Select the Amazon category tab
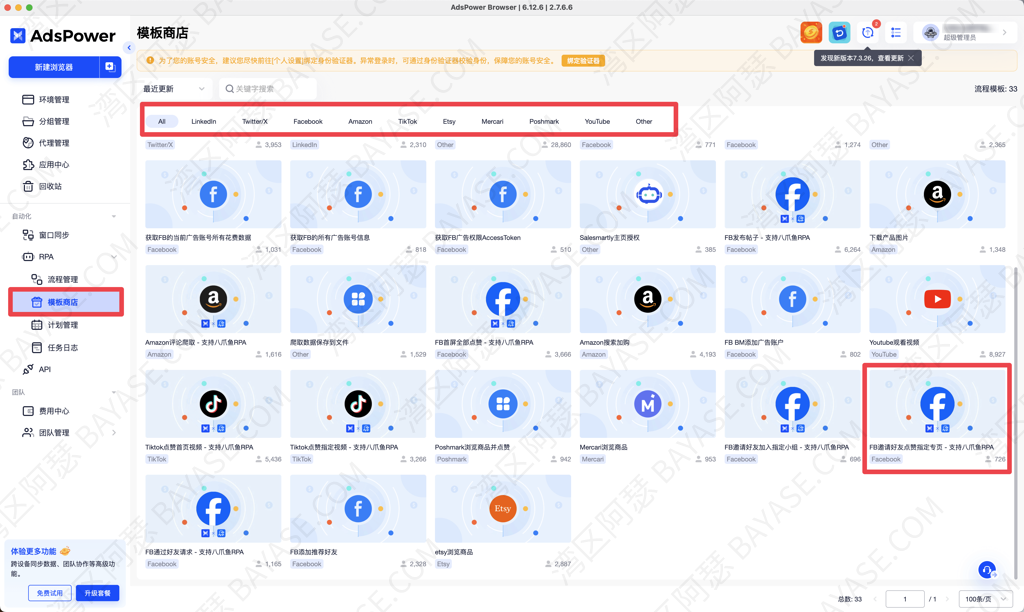1024x612 pixels. point(360,121)
